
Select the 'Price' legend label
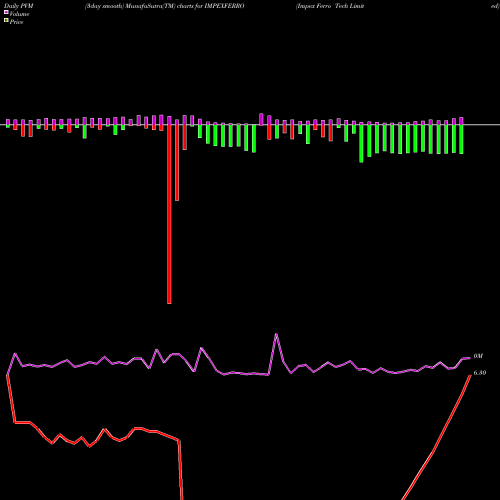coord(16,22)
